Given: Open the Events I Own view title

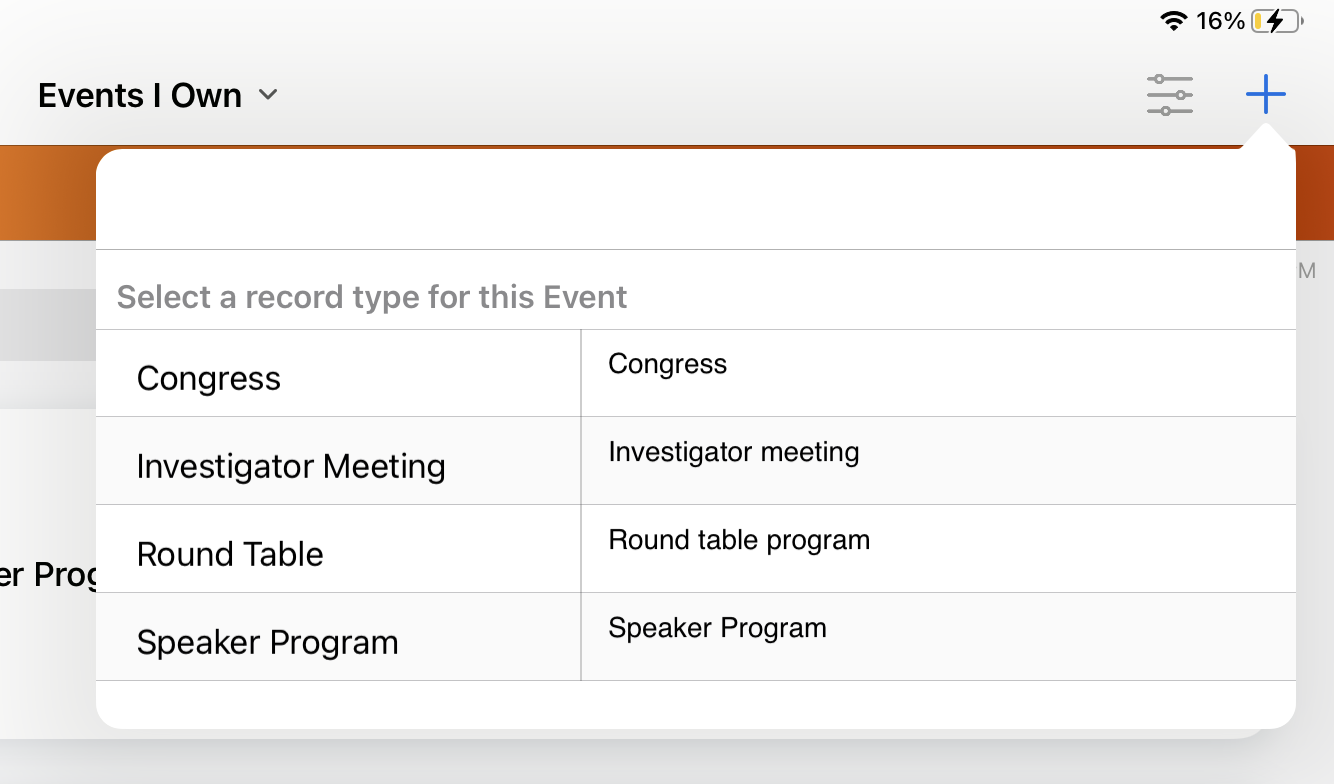Looking at the screenshot, I should click(x=140, y=95).
